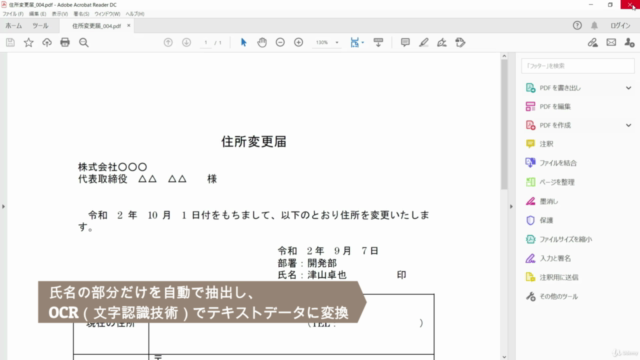Upload file to cloud icon
This screenshot has height=360, width=640.
pyautogui.click(x=47, y=42)
